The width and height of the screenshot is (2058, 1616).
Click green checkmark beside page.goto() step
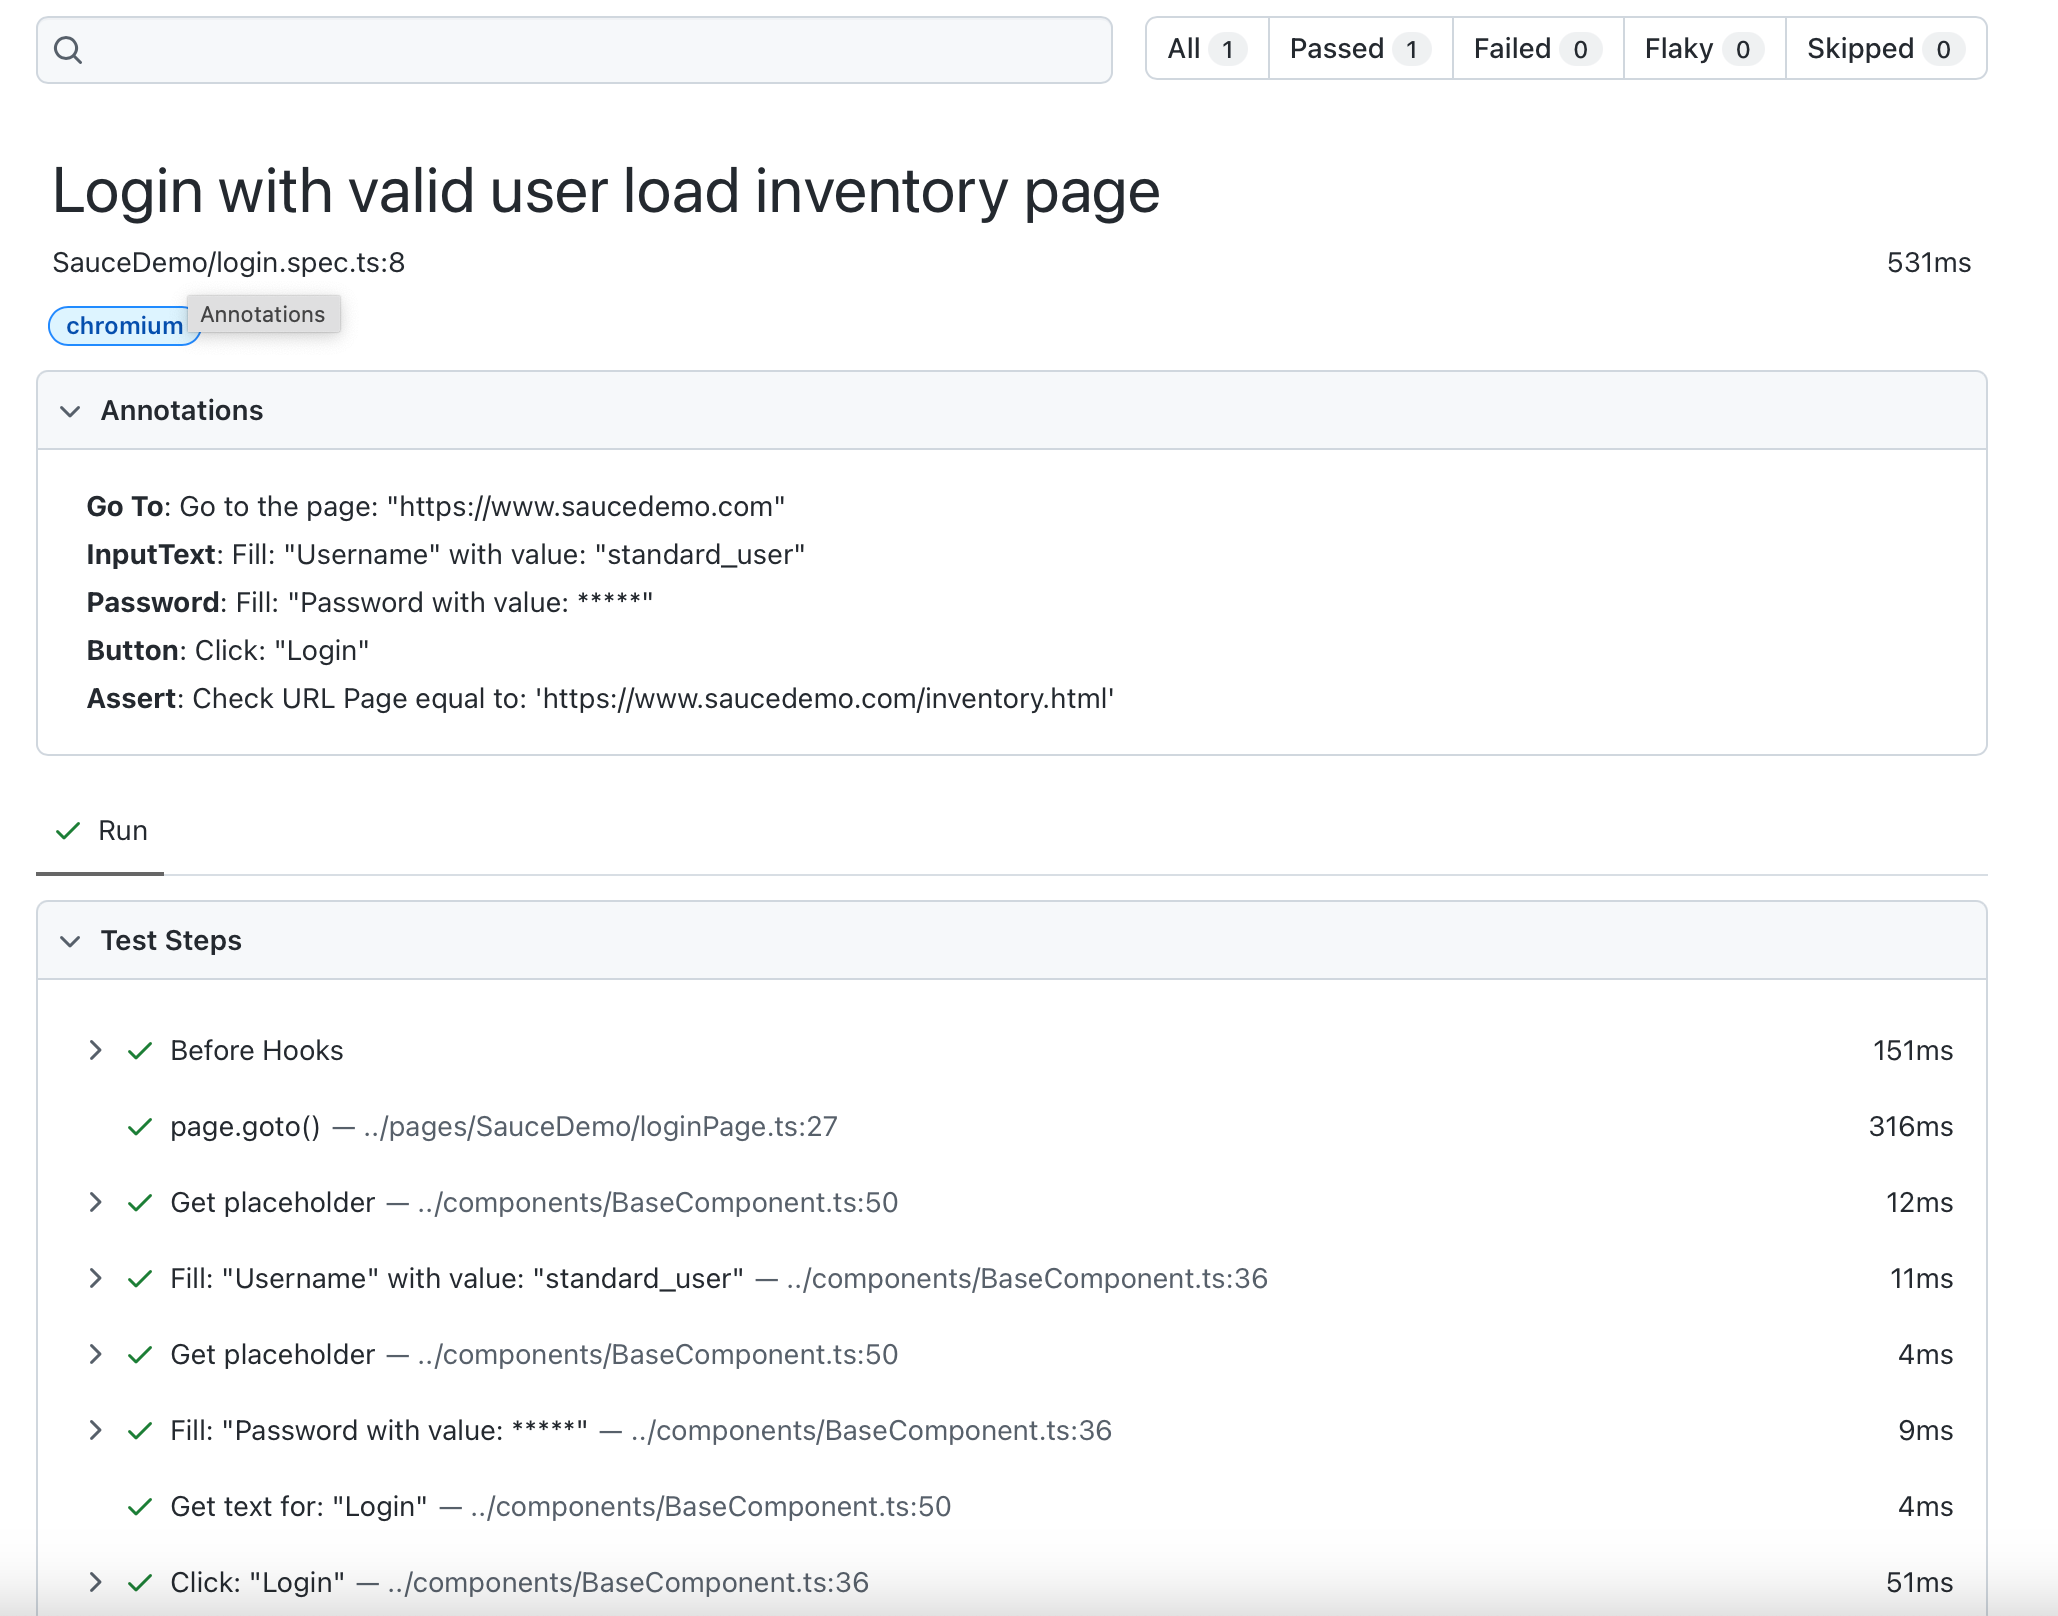pos(140,1127)
